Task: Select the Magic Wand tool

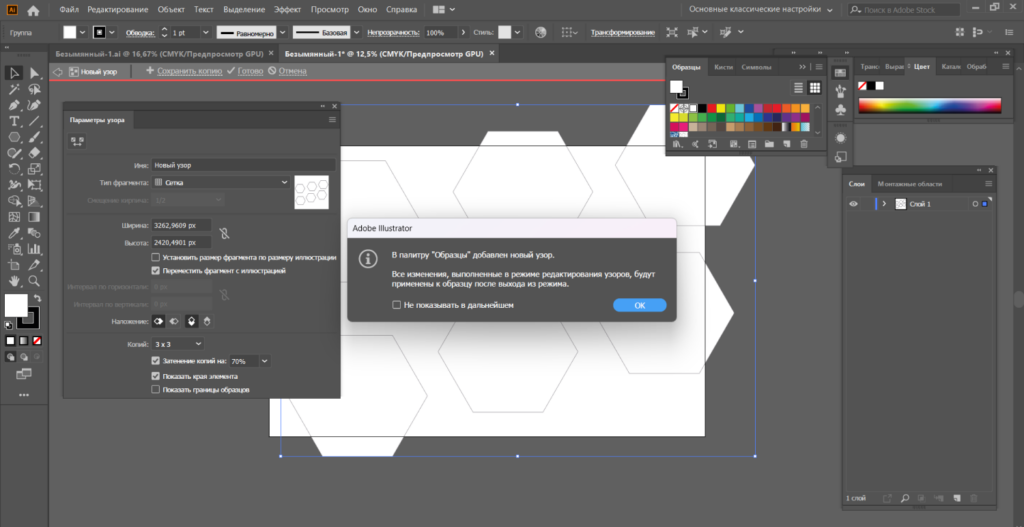Action: tap(14, 89)
